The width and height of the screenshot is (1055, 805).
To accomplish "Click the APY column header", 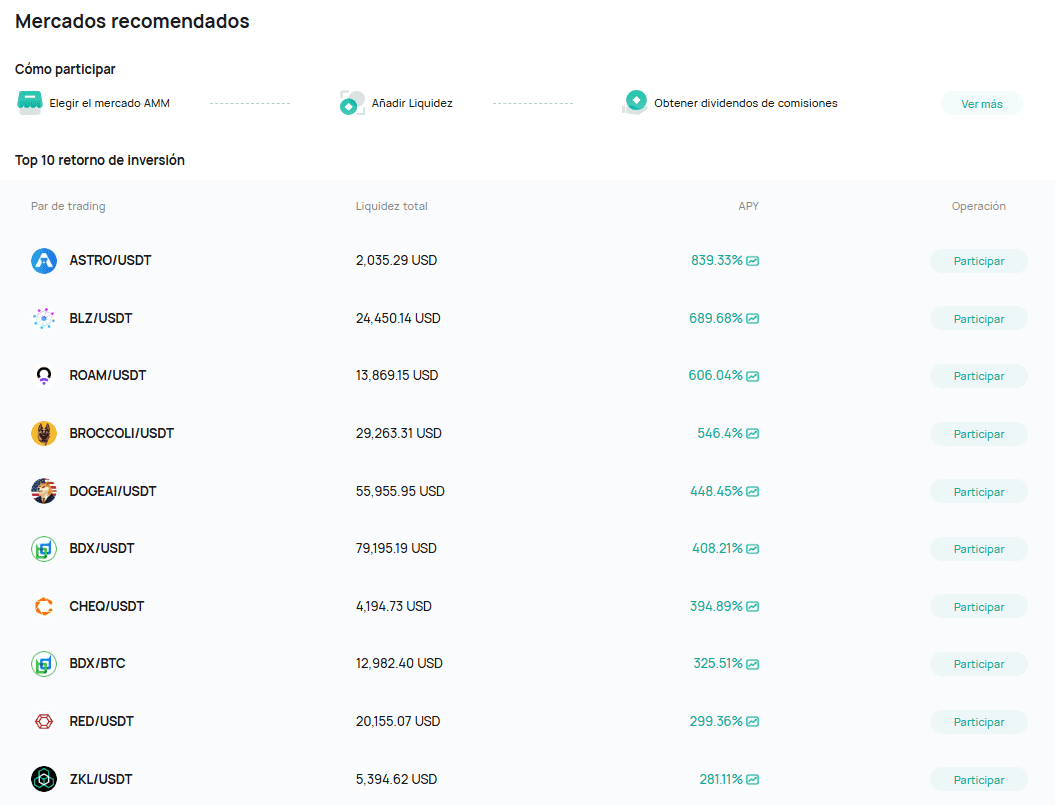I will point(748,206).
